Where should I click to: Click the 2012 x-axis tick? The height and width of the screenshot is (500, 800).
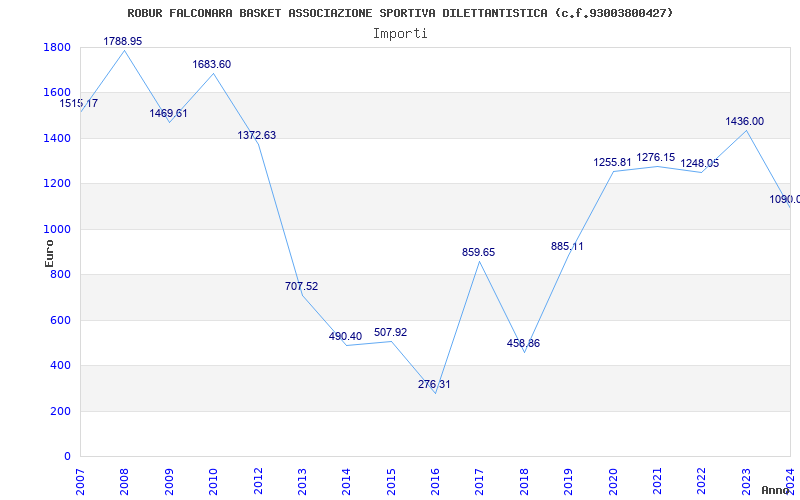click(258, 482)
